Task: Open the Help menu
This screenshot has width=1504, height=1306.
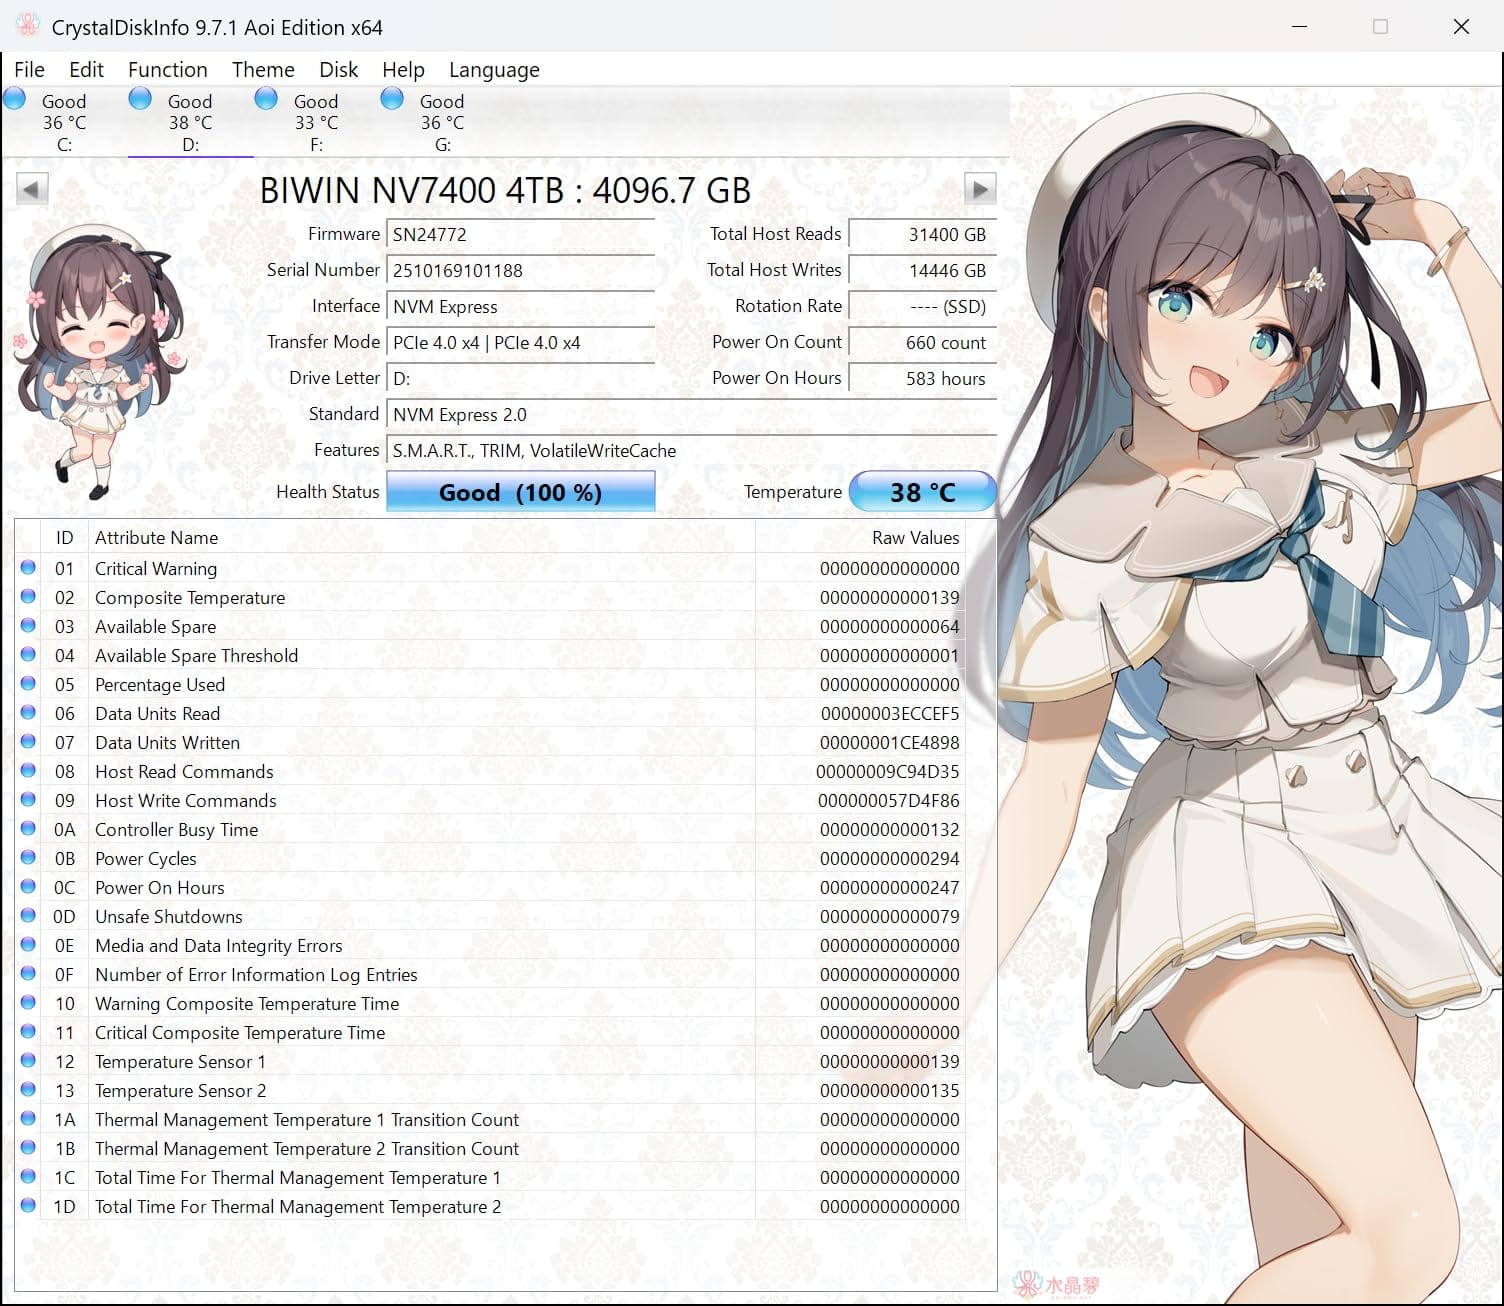Action: tap(403, 70)
